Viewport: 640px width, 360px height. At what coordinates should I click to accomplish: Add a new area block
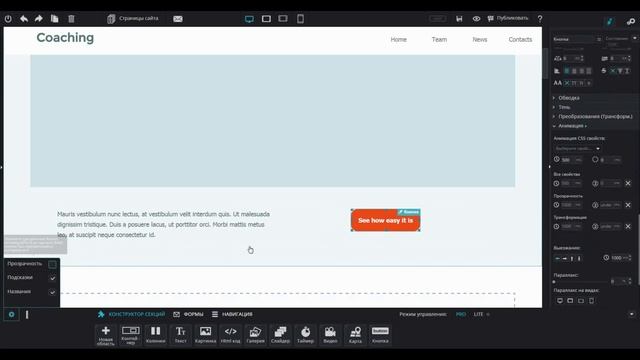106,336
